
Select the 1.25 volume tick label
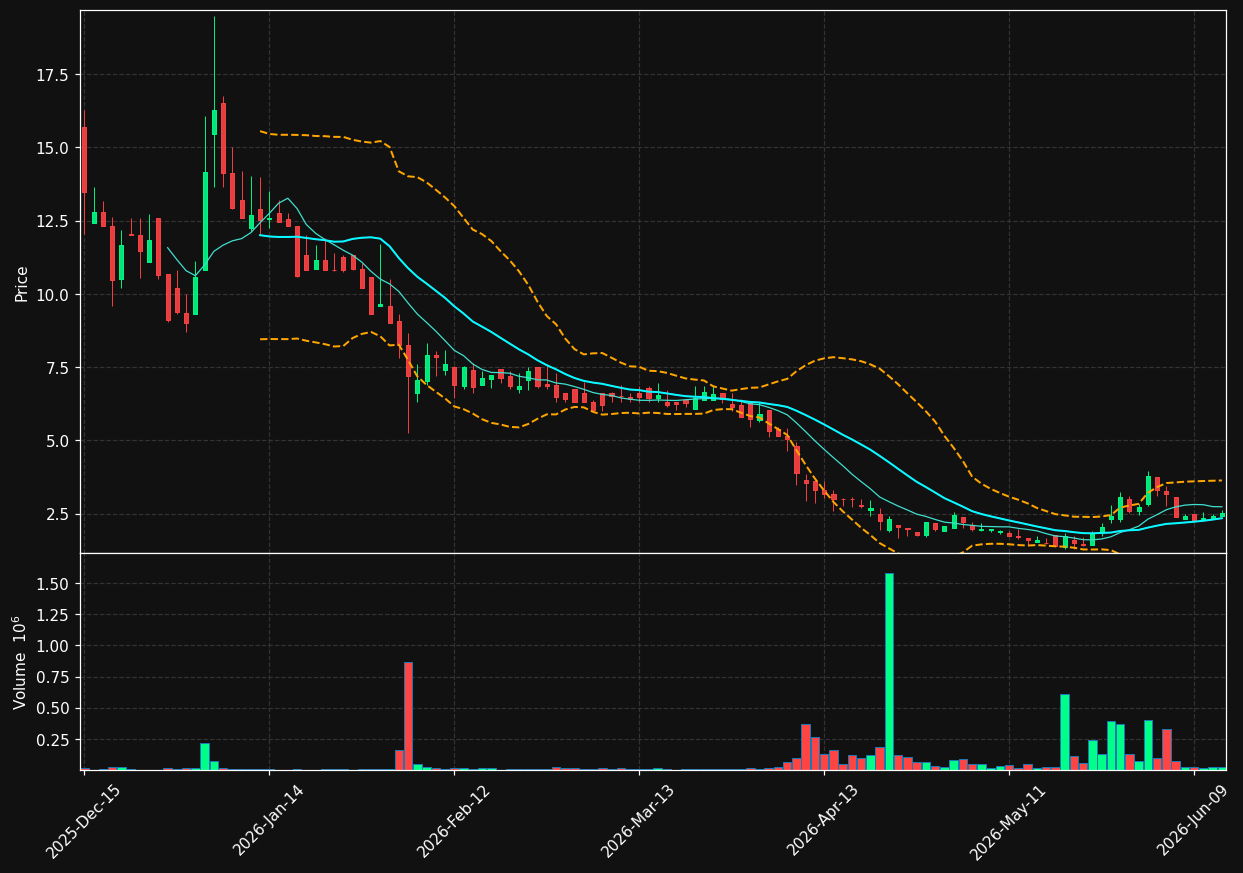click(x=51, y=614)
